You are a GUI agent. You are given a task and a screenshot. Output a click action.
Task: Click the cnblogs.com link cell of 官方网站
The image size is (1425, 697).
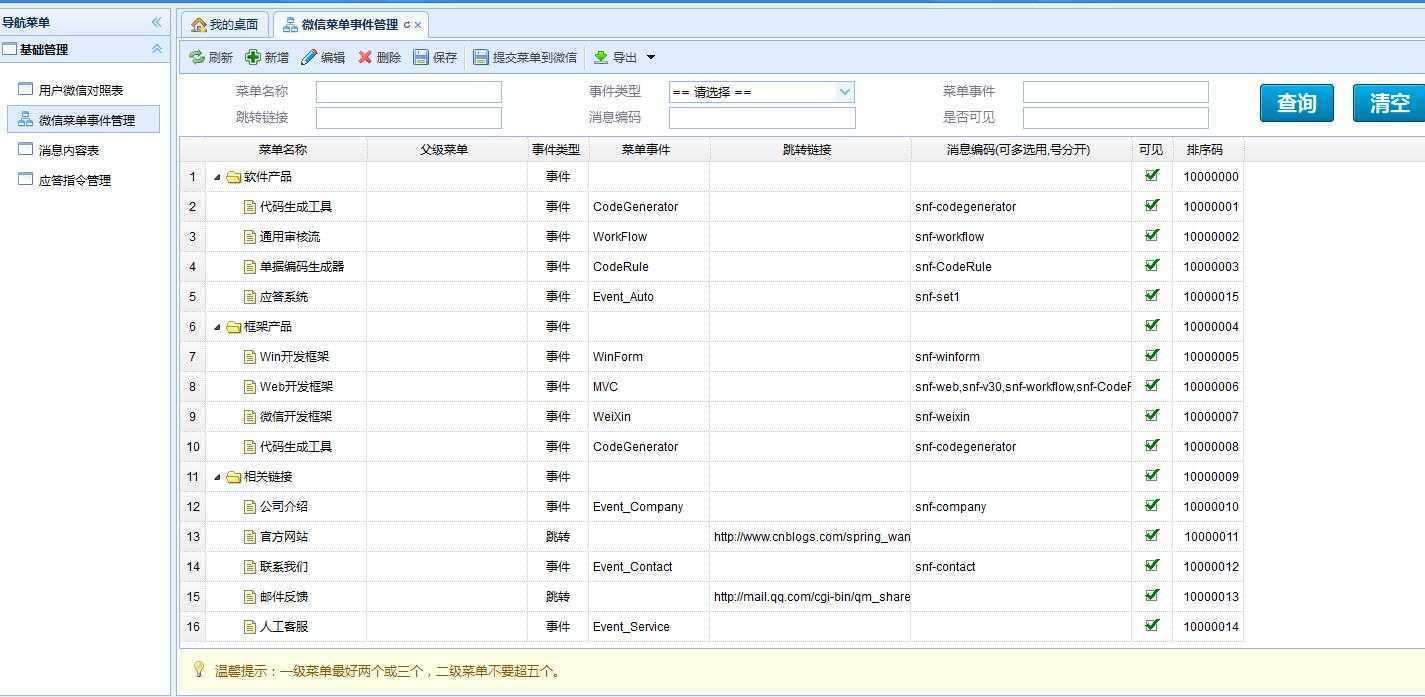811,537
